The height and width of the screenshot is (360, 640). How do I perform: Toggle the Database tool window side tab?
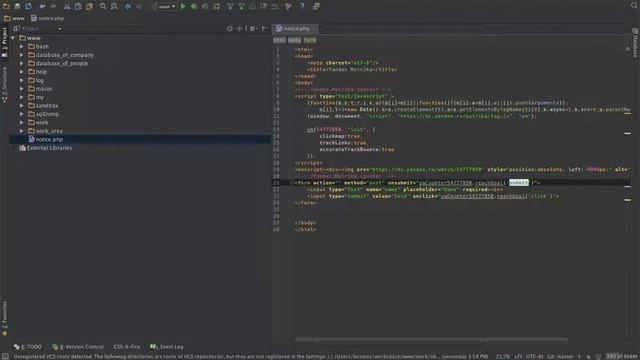635,43
